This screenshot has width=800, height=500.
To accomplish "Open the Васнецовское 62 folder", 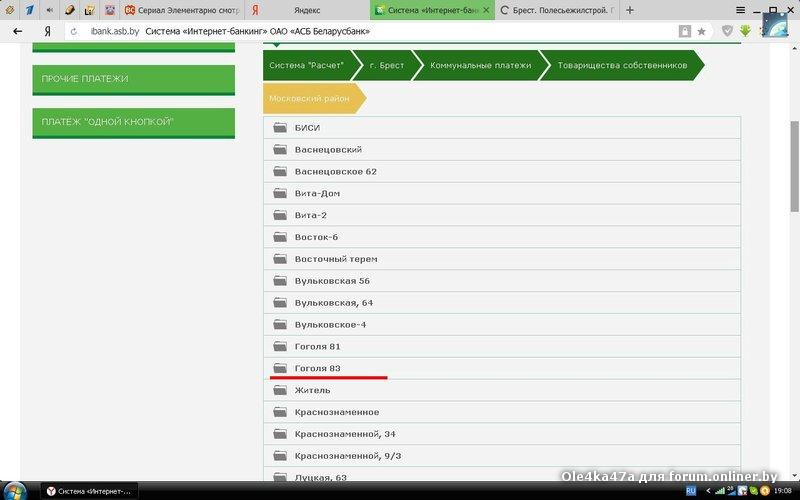I will tap(502, 171).
